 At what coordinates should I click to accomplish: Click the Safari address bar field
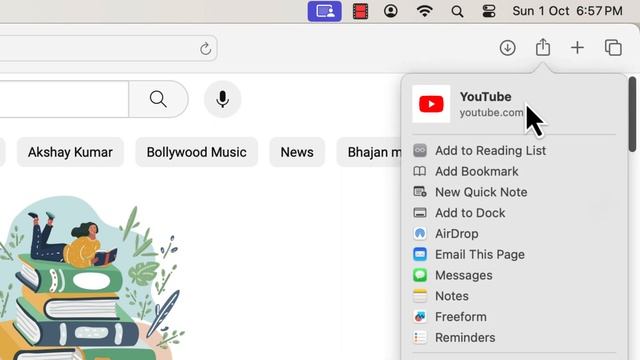tap(108, 49)
